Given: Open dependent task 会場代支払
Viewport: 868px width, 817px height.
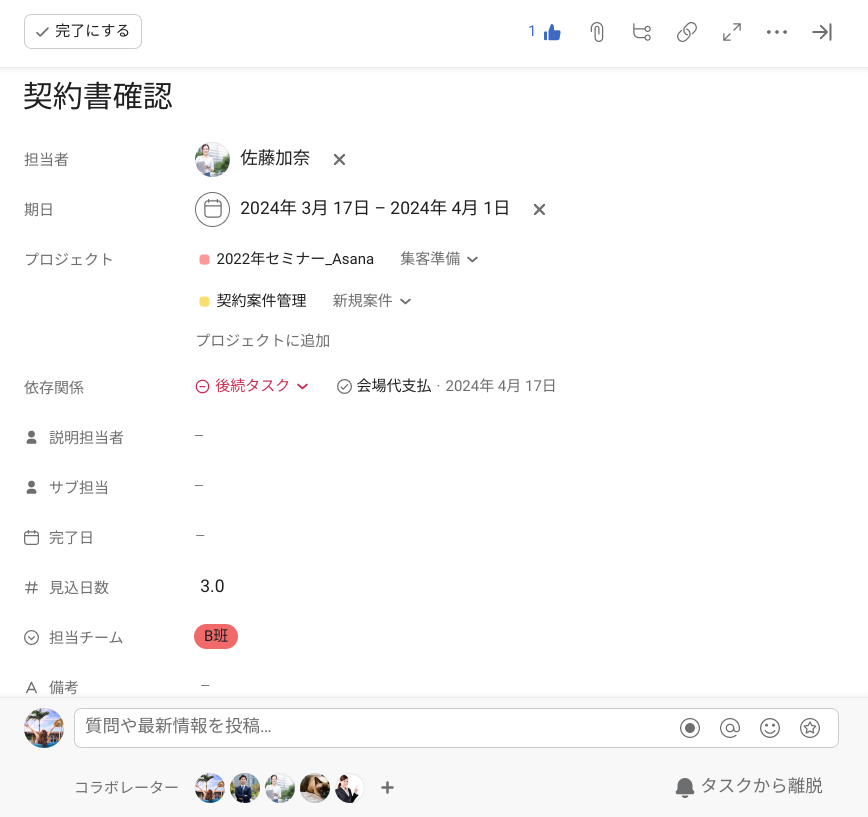Looking at the screenshot, I should 394,386.
